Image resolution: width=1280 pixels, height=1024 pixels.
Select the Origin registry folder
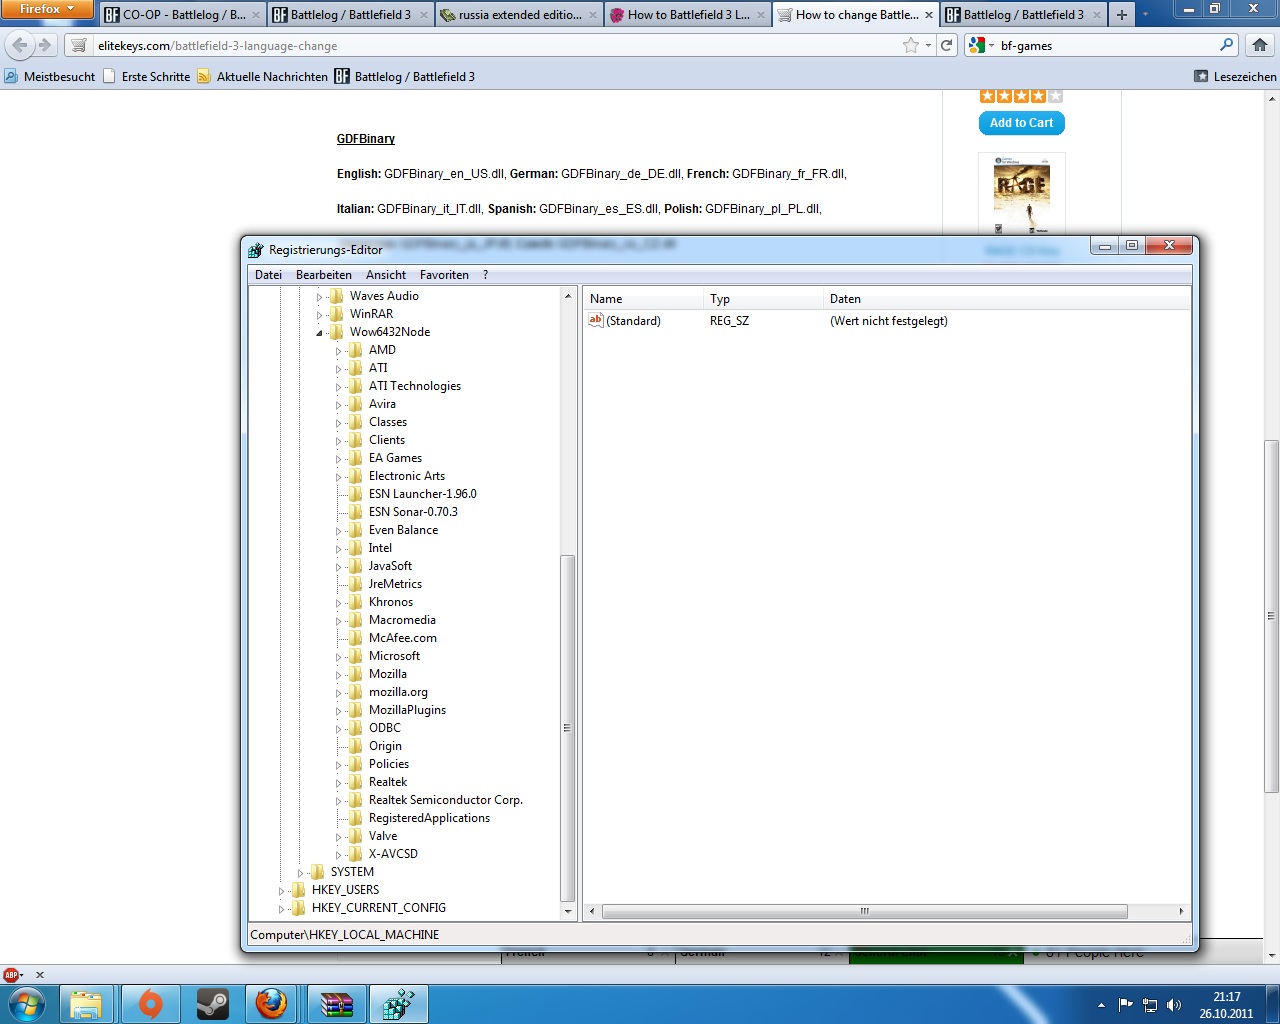385,746
